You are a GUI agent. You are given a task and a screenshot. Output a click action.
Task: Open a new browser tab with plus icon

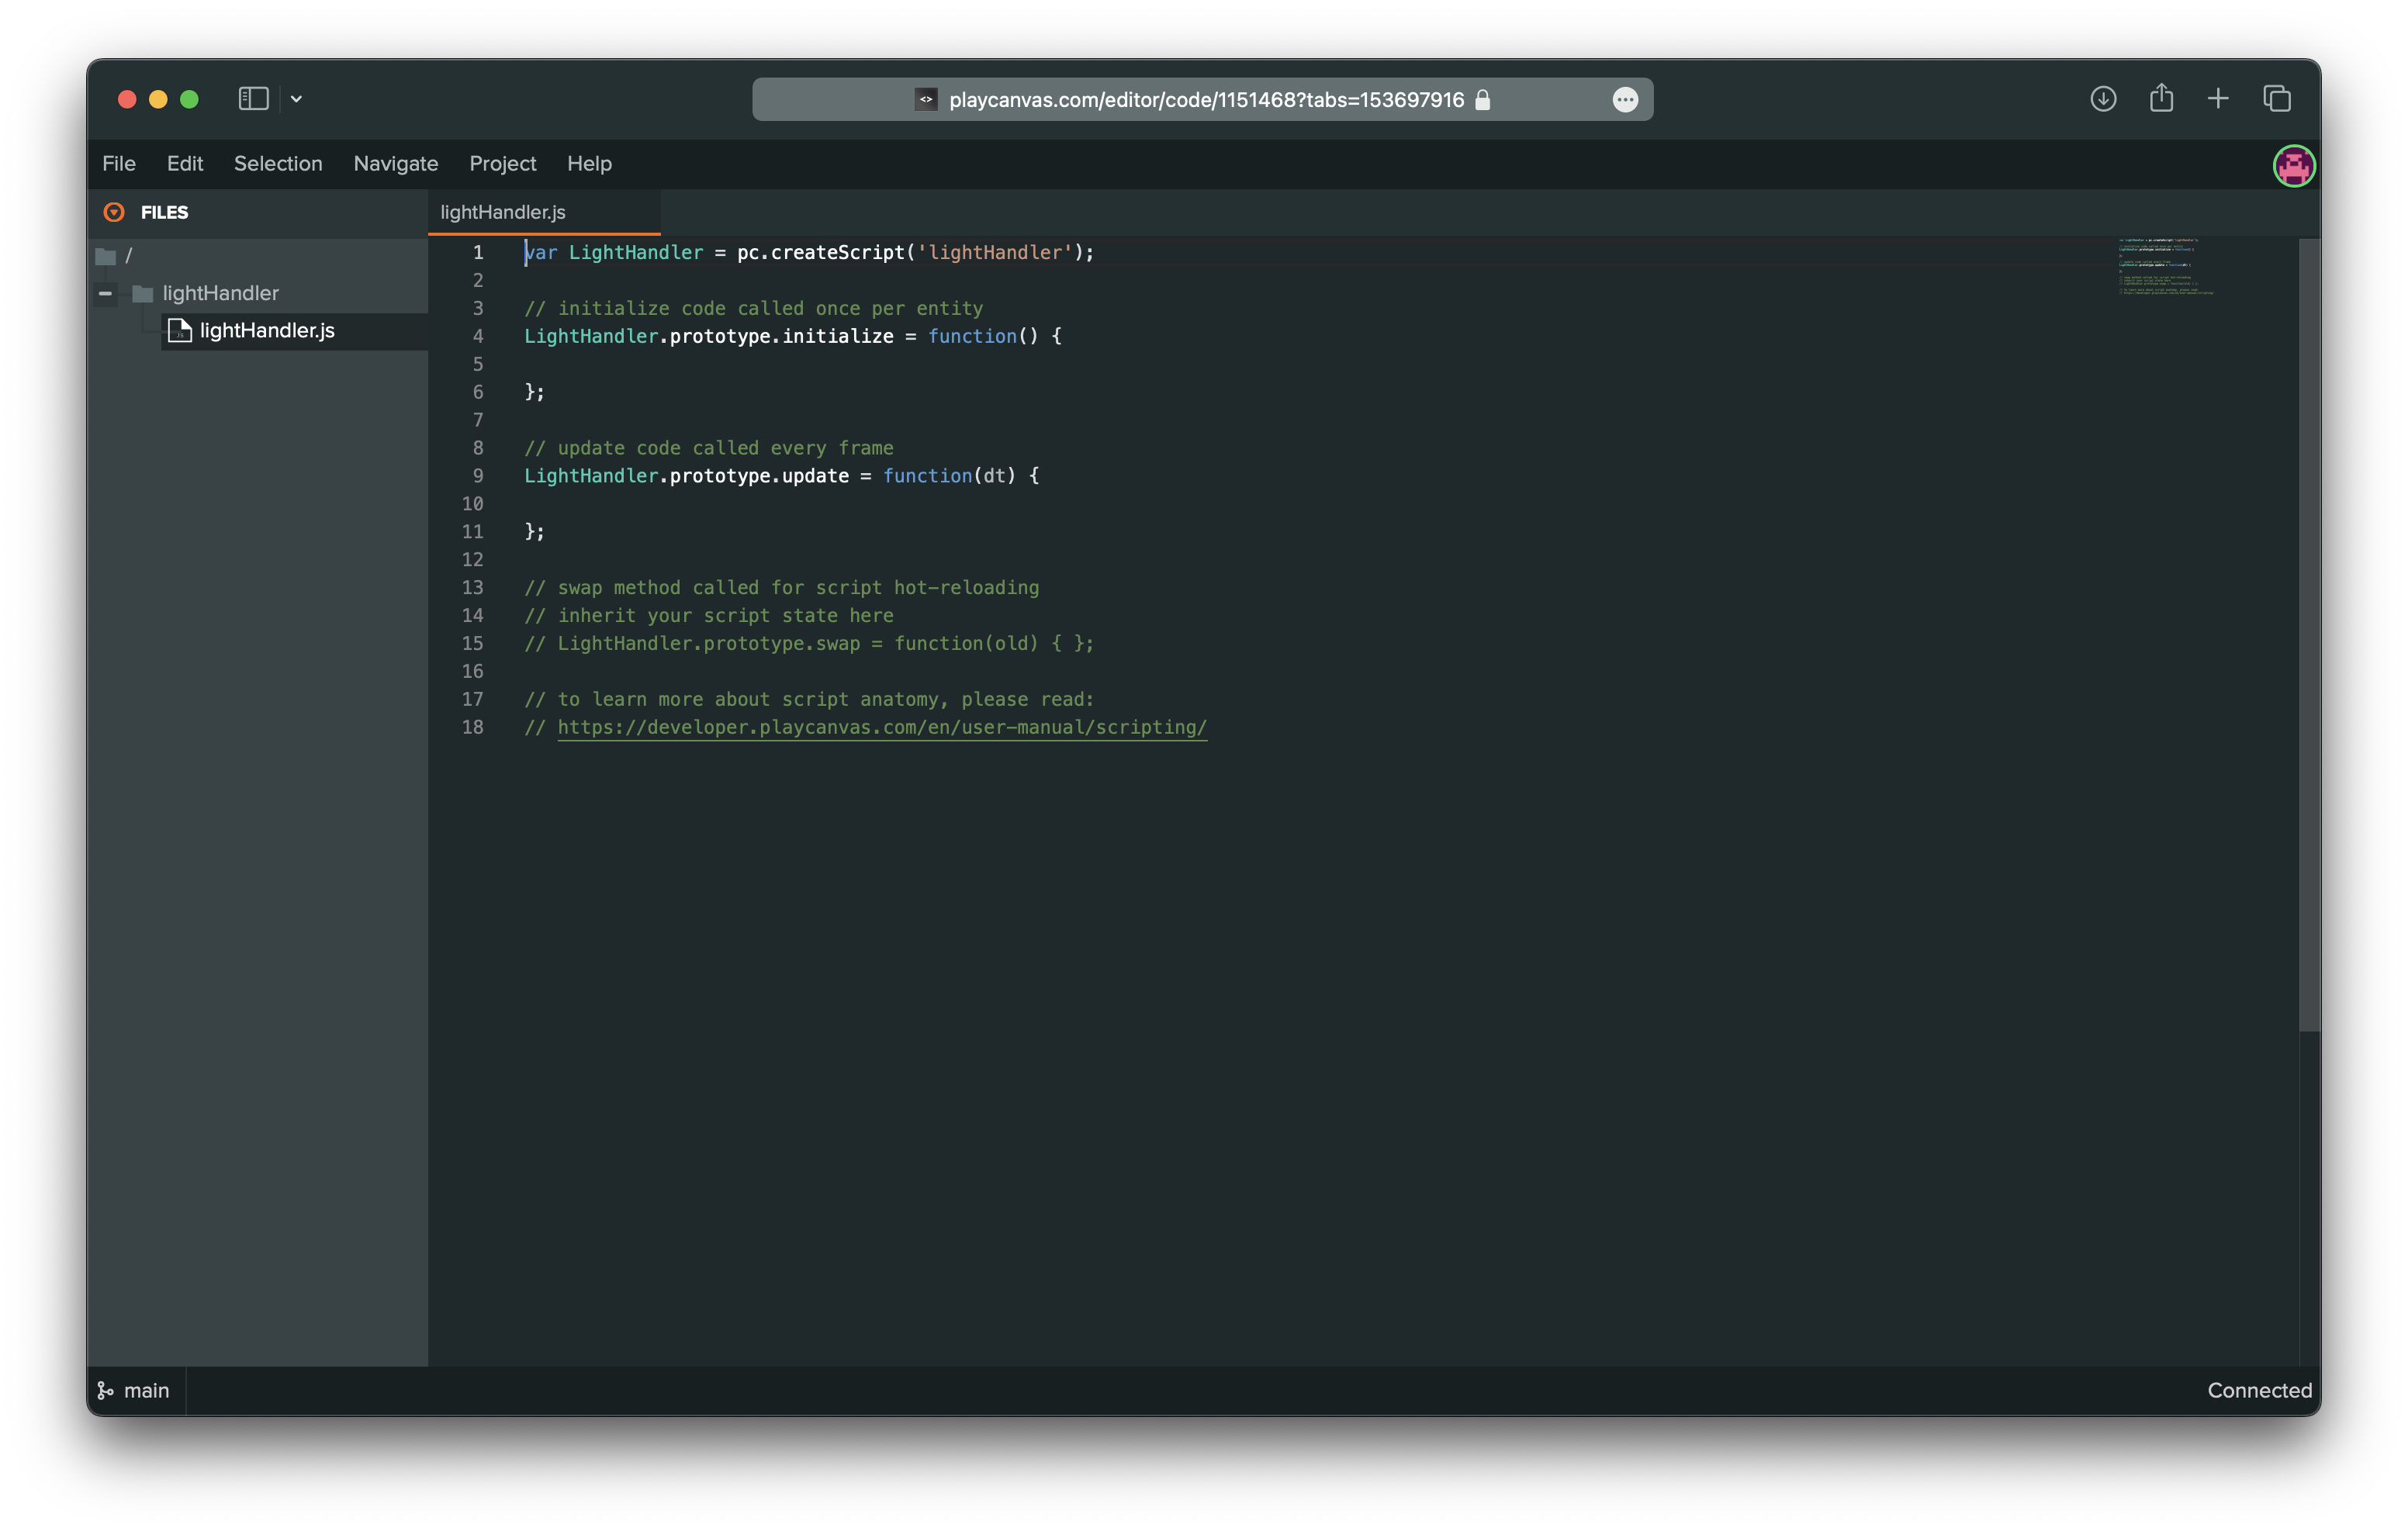[x=2218, y=99]
